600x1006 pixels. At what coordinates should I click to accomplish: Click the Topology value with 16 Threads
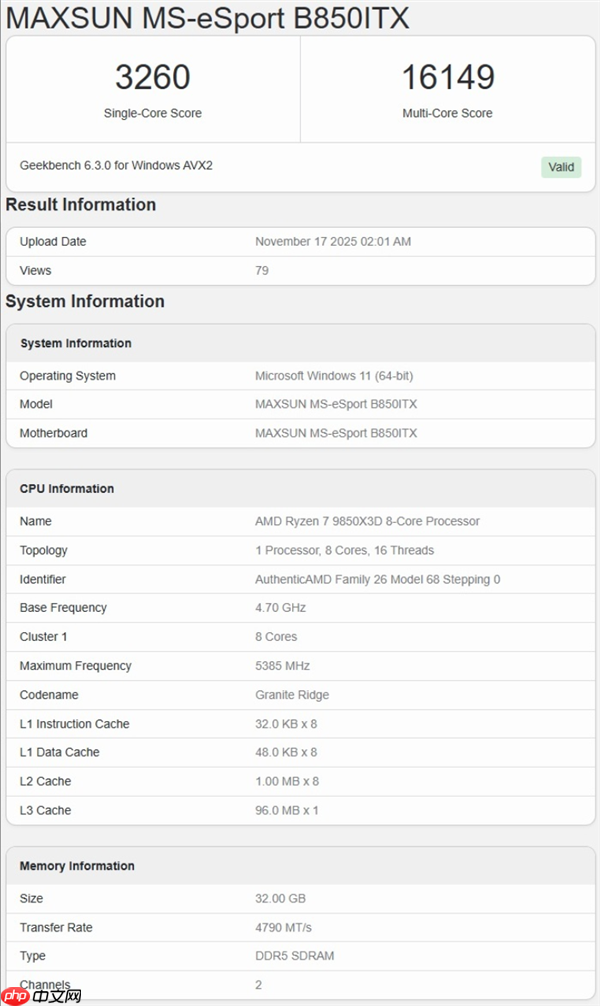pos(344,550)
